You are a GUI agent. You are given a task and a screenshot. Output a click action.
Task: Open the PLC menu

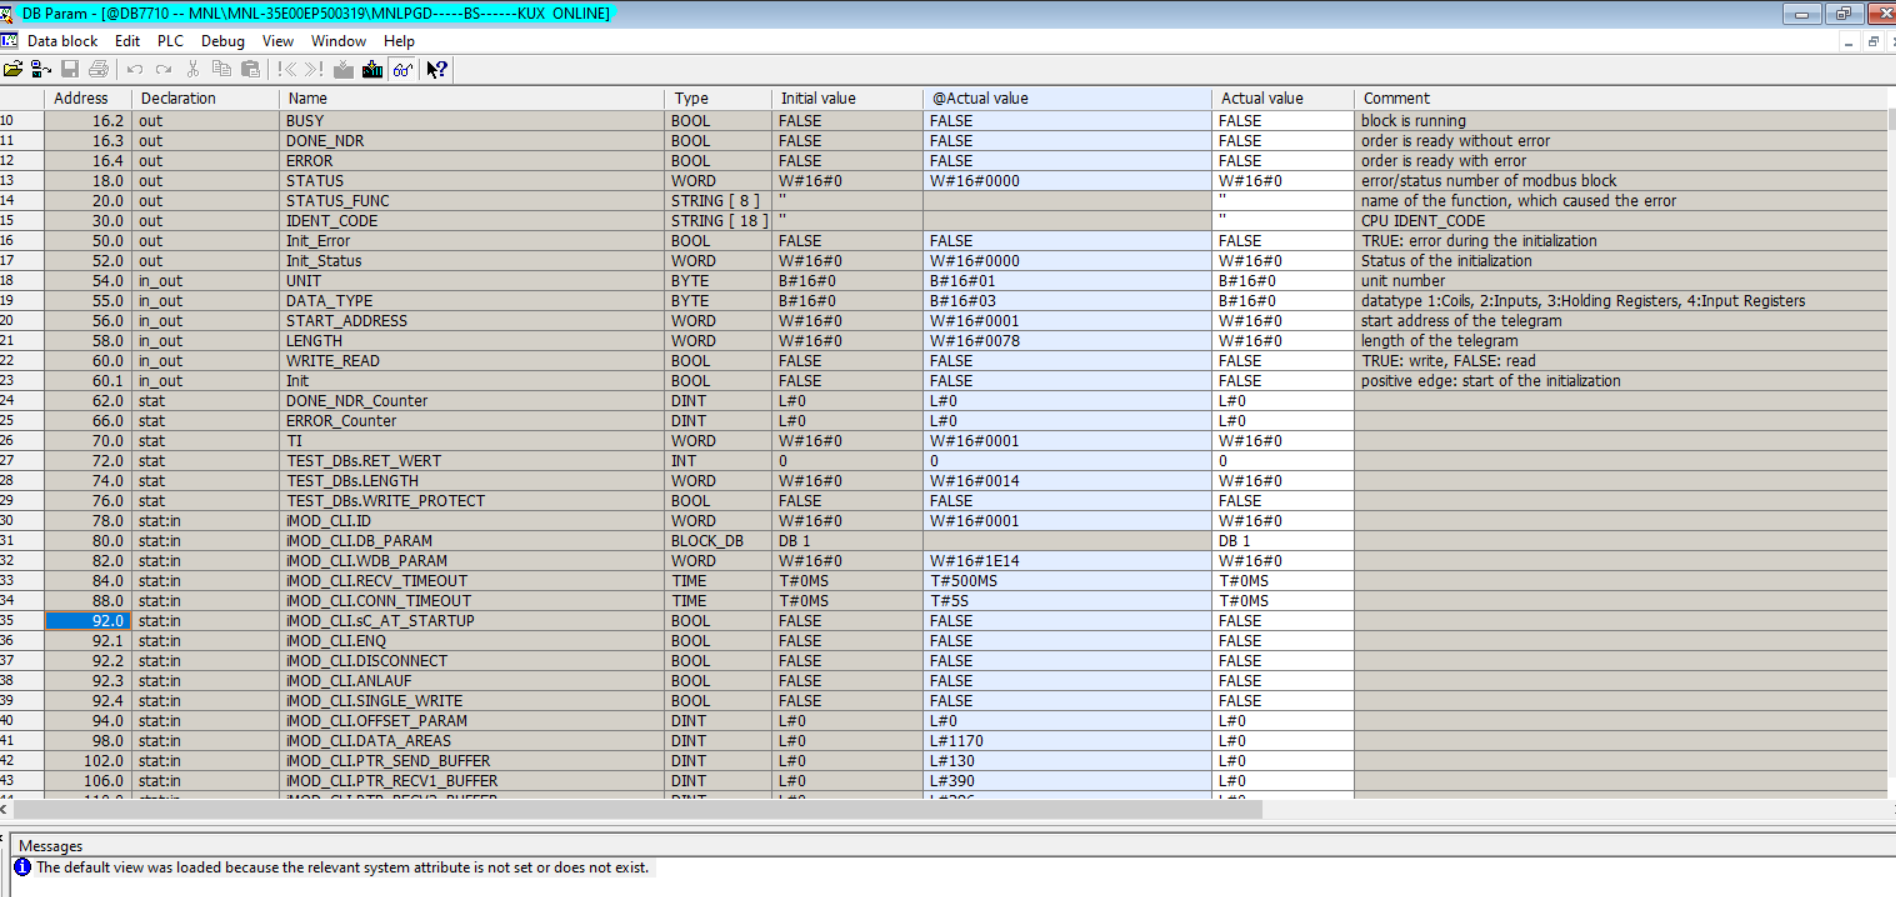(x=170, y=41)
